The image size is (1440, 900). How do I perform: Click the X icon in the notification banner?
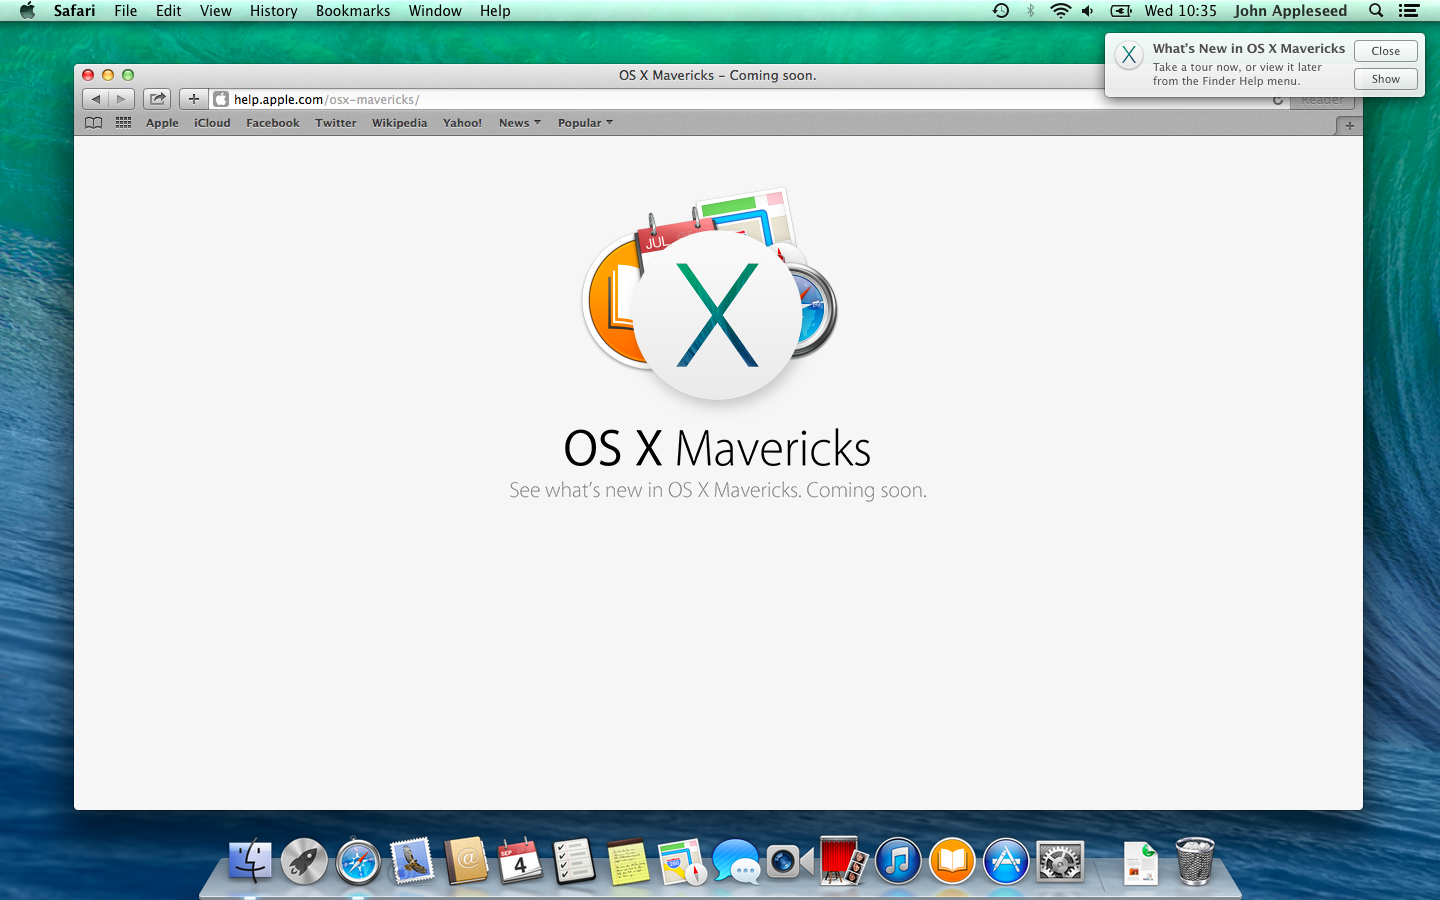pos(1129,56)
